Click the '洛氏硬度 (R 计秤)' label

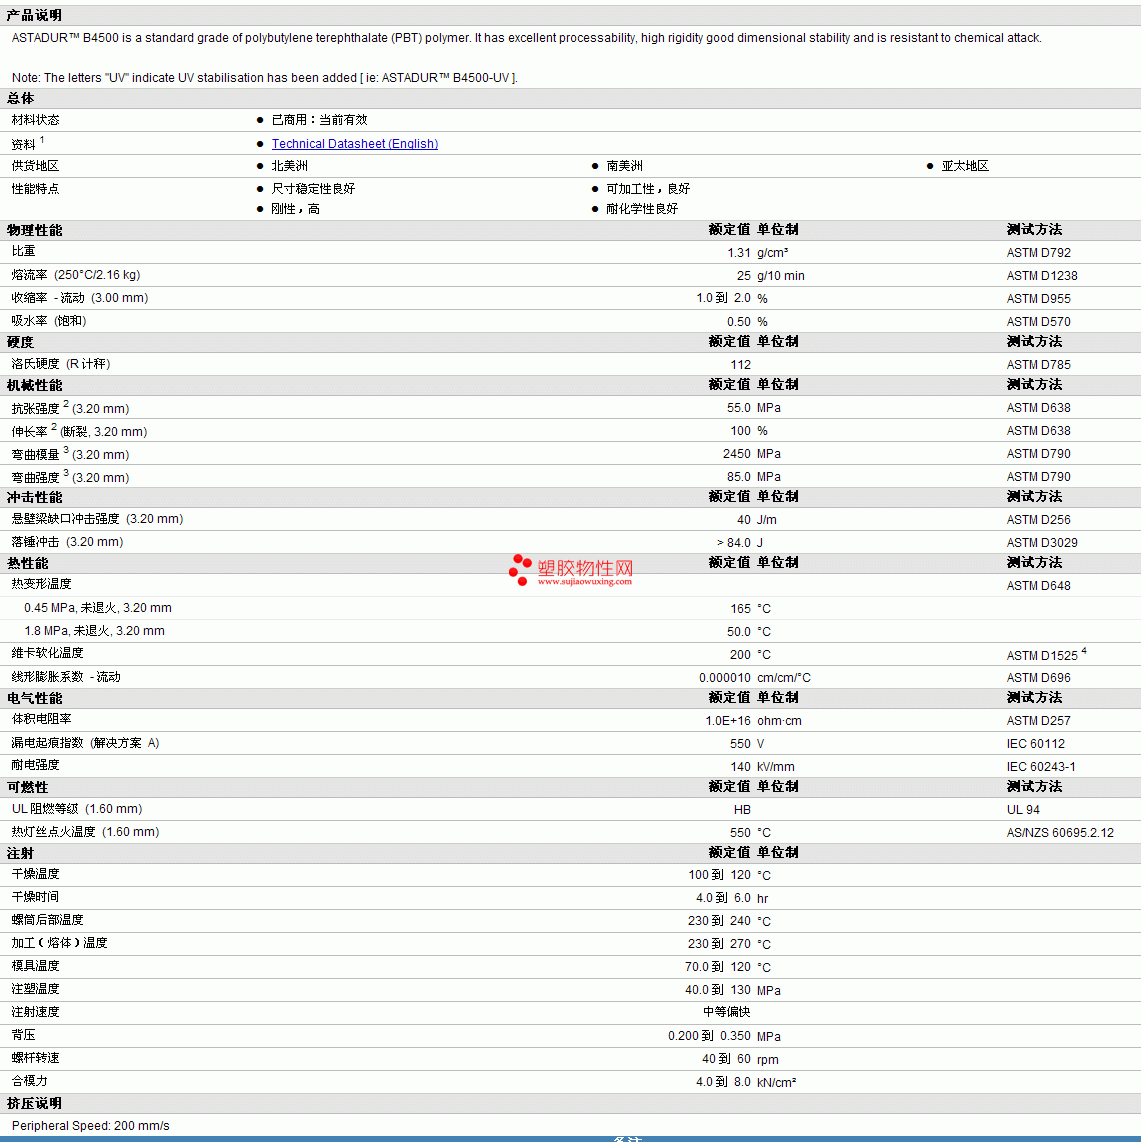click(61, 364)
